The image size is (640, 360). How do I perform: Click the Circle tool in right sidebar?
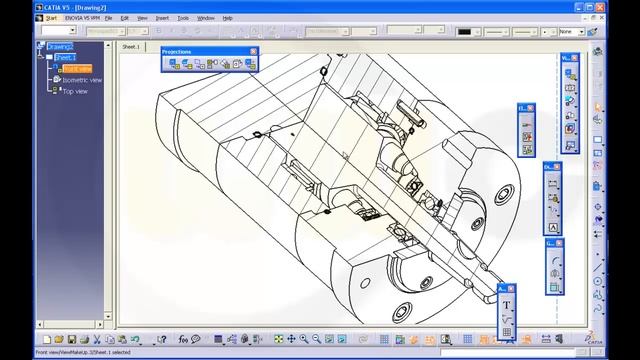[598, 281]
